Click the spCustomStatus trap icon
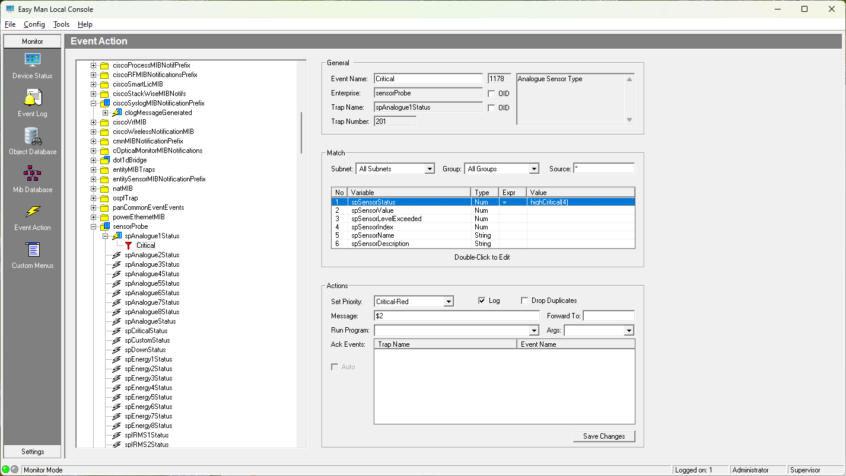 [117, 341]
